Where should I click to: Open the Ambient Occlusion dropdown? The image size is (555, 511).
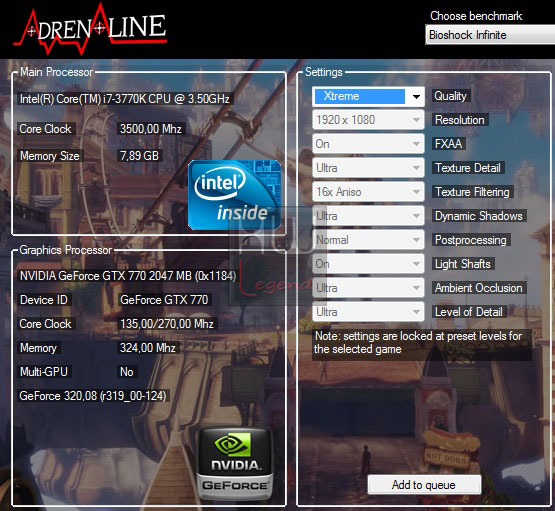tap(368, 288)
